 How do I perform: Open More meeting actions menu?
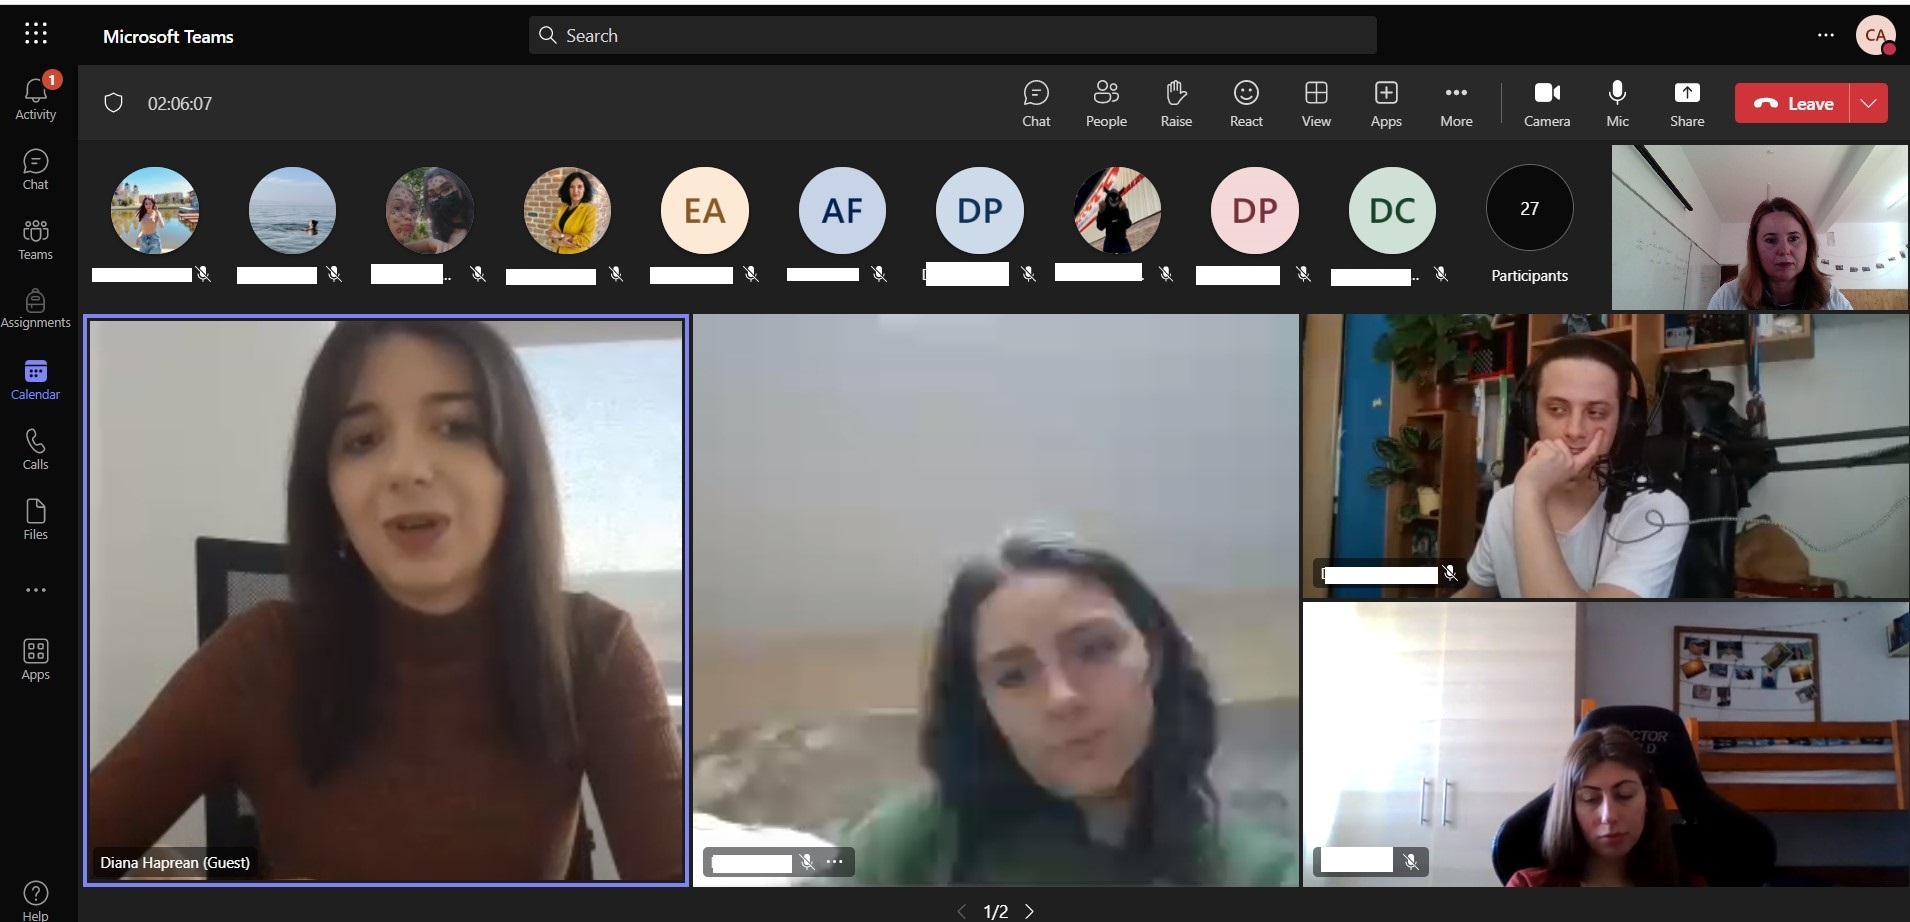[x=1455, y=104]
